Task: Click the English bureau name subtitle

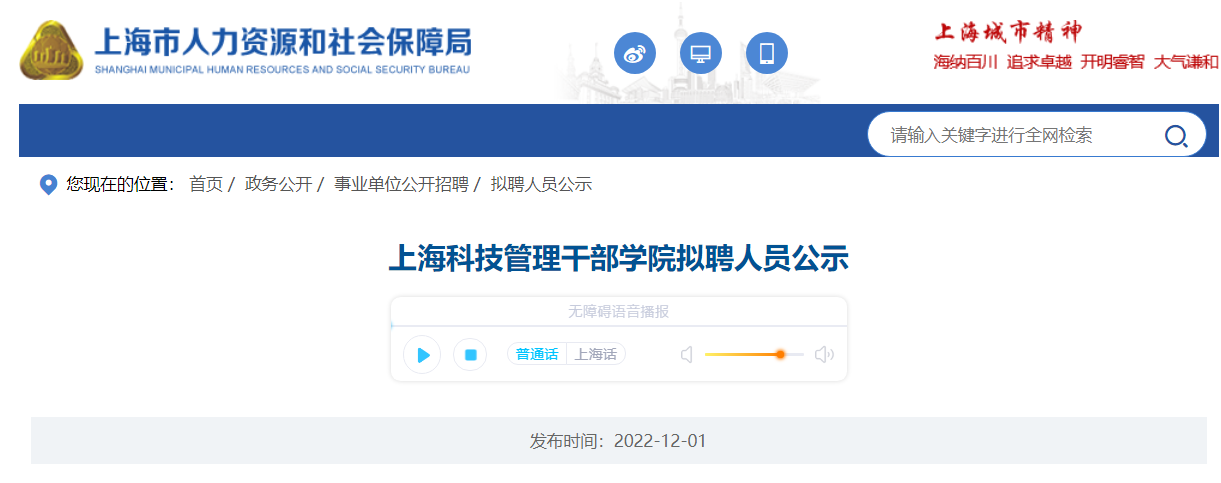Action: click(282, 71)
